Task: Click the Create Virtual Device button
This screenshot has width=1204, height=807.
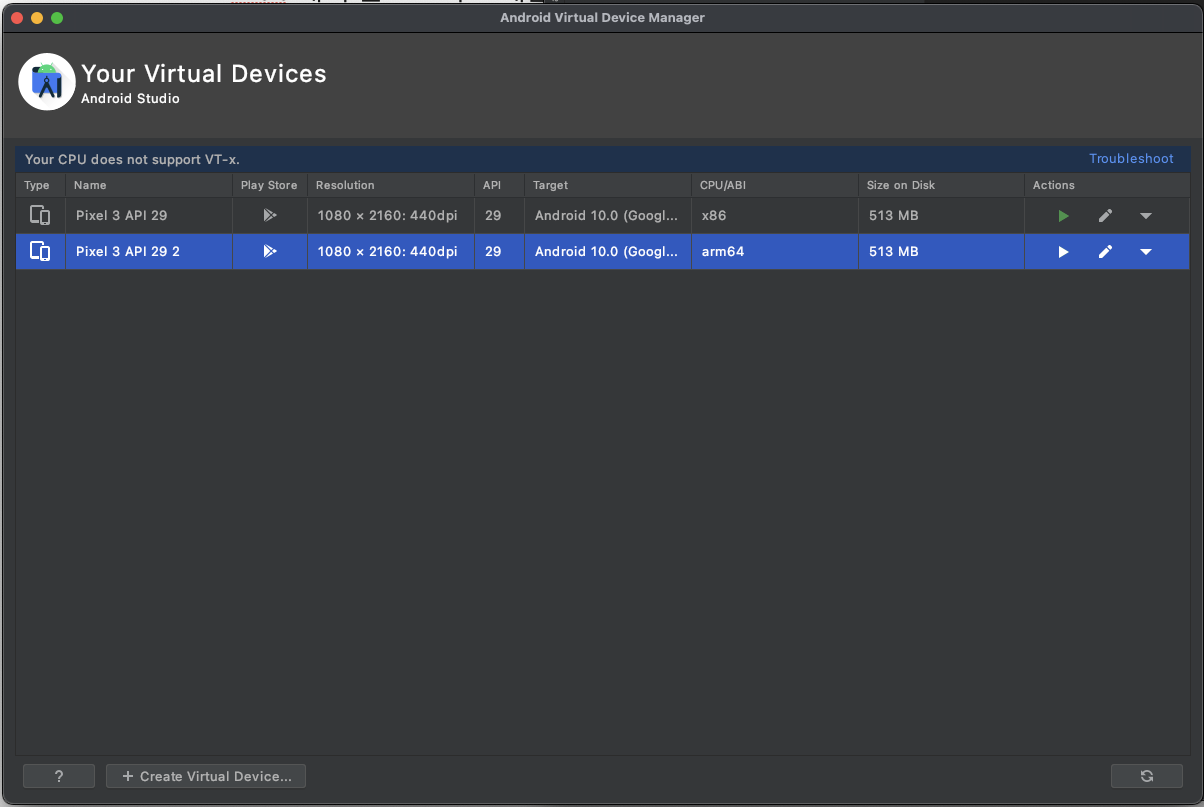Action: [206, 776]
